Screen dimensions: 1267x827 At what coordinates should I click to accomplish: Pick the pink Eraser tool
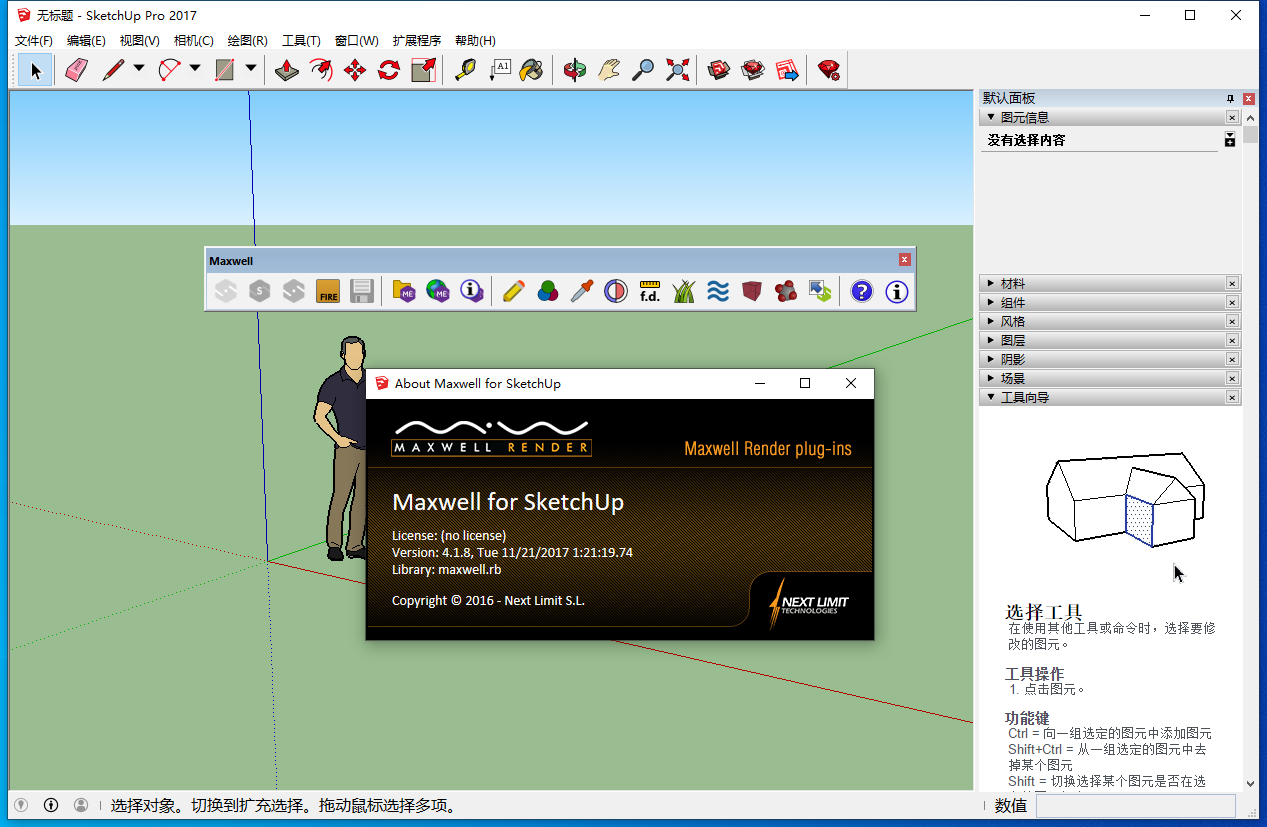coord(76,70)
